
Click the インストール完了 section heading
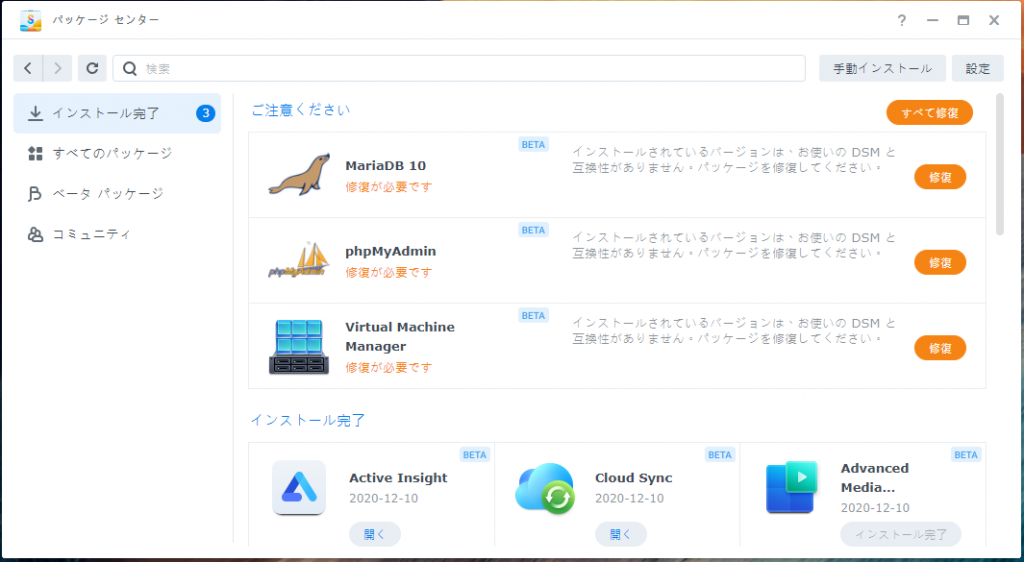tap(308, 420)
